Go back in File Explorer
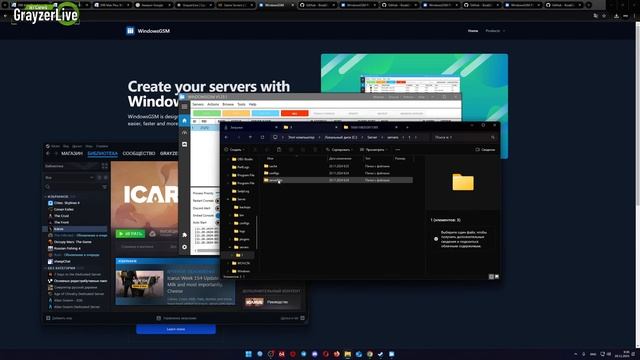640x360 pixels. pos(227,138)
